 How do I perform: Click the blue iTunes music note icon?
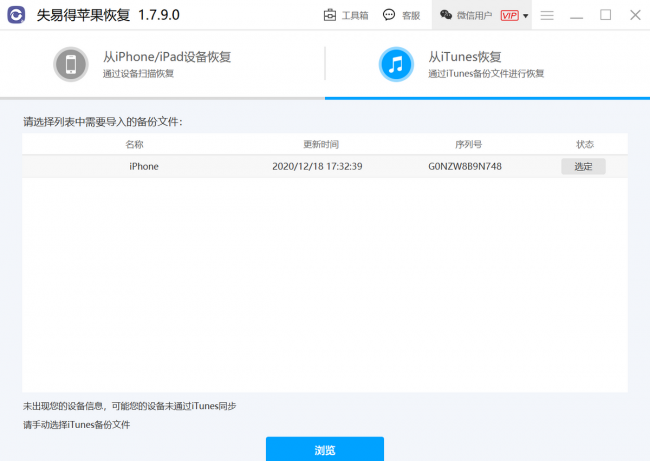[396, 64]
